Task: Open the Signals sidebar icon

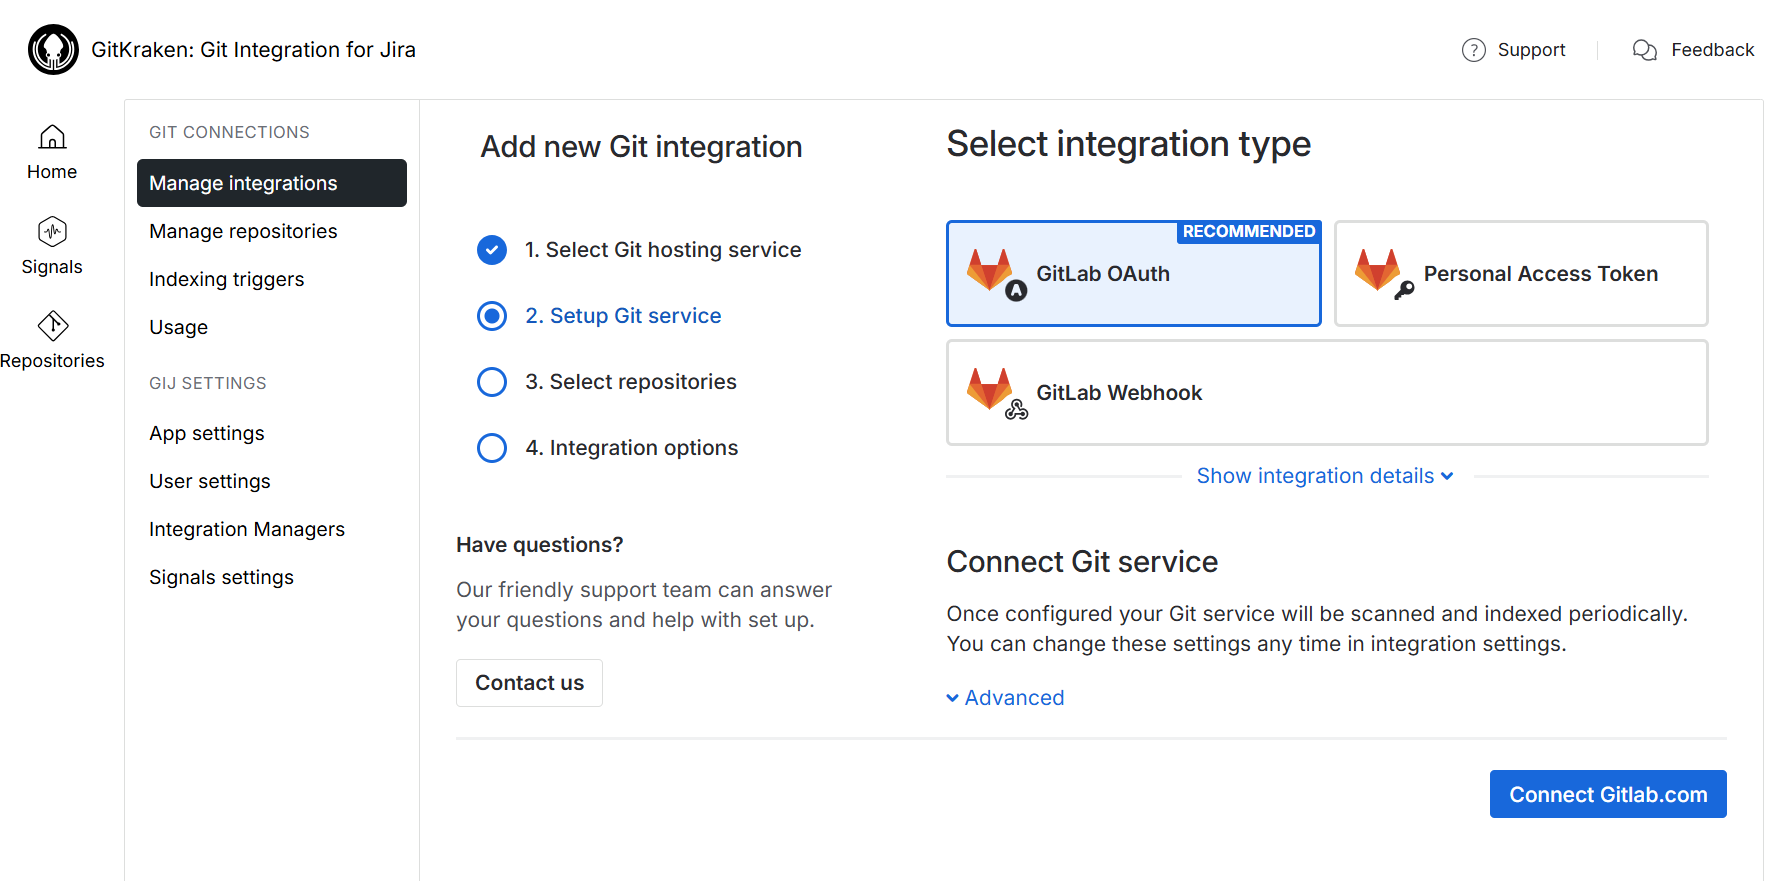Action: (52, 232)
